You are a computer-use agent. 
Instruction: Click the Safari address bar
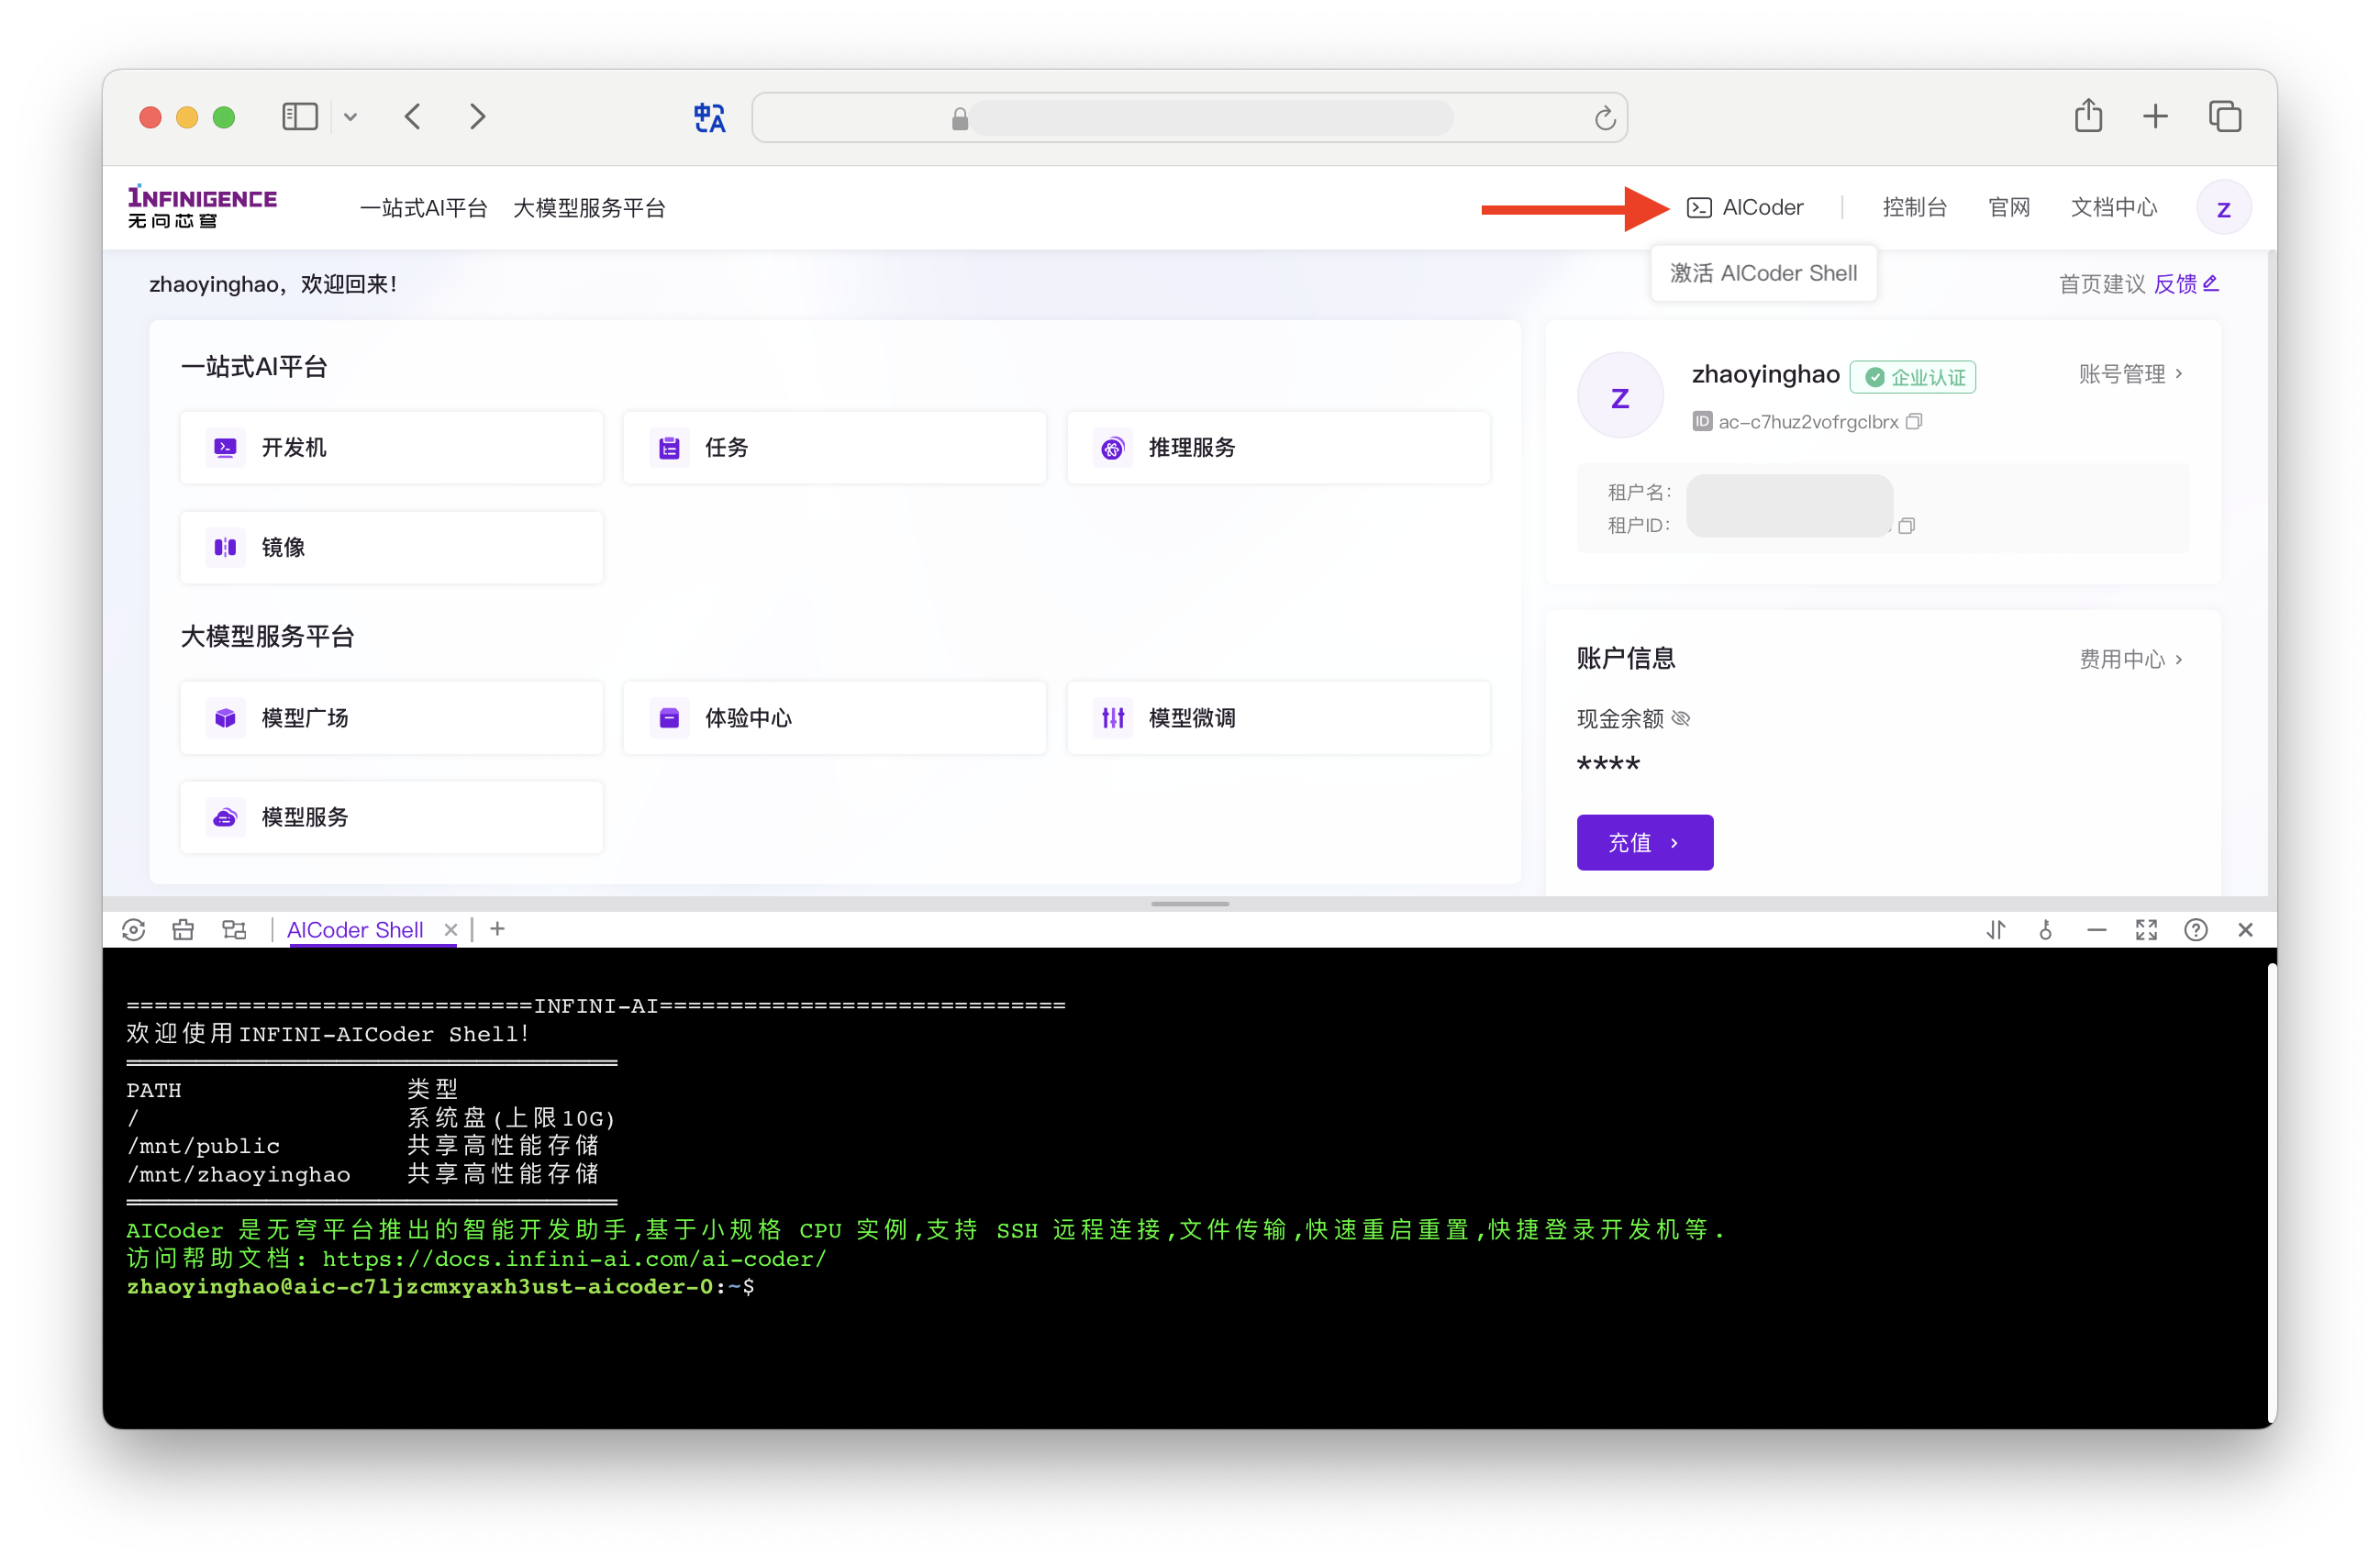click(x=1189, y=118)
